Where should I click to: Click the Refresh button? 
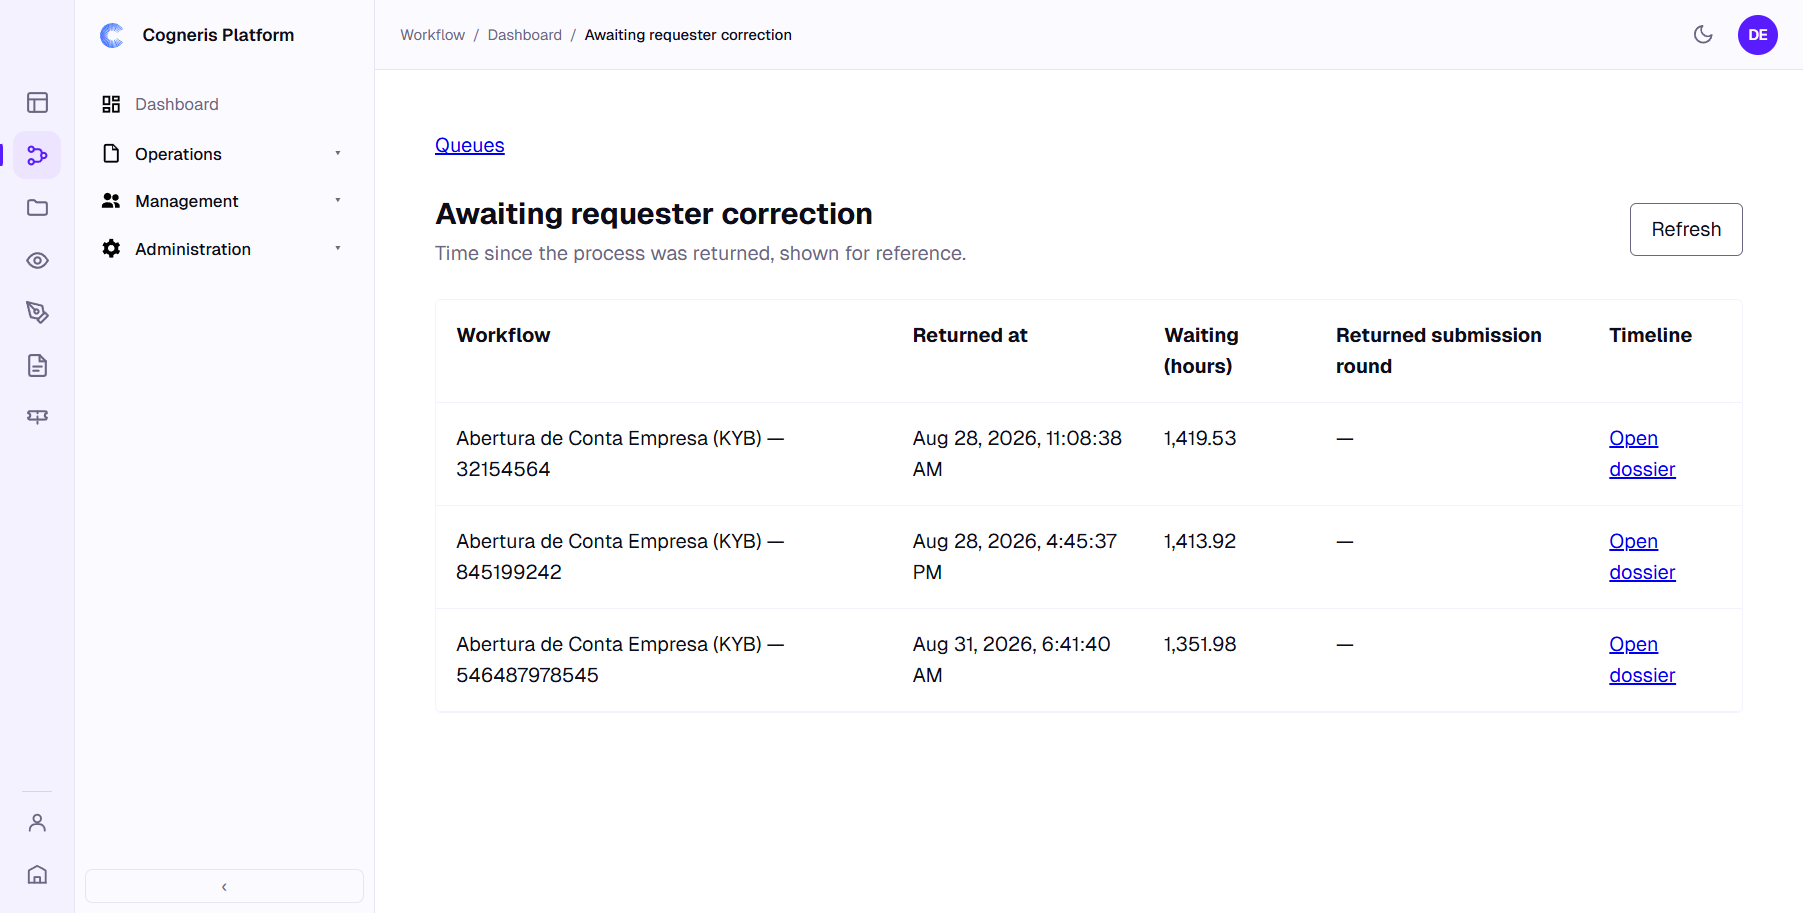[x=1686, y=229]
